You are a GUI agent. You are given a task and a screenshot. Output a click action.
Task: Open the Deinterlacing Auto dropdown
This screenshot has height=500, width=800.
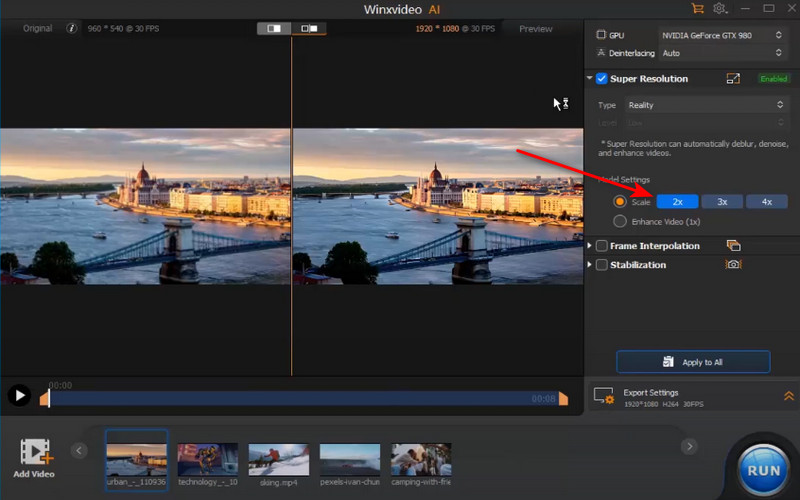pos(721,53)
